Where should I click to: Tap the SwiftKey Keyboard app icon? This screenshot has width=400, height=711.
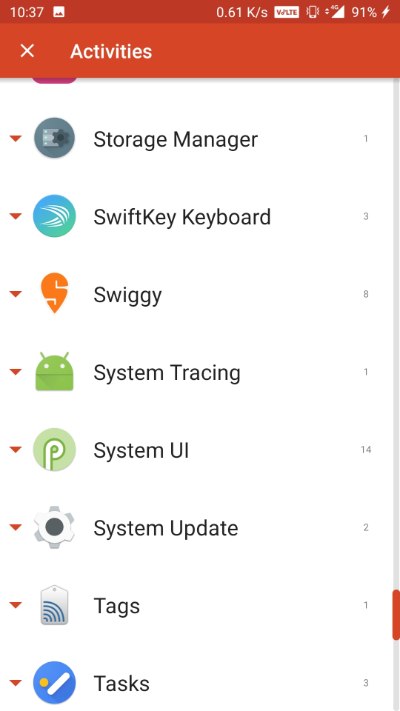coord(54,216)
